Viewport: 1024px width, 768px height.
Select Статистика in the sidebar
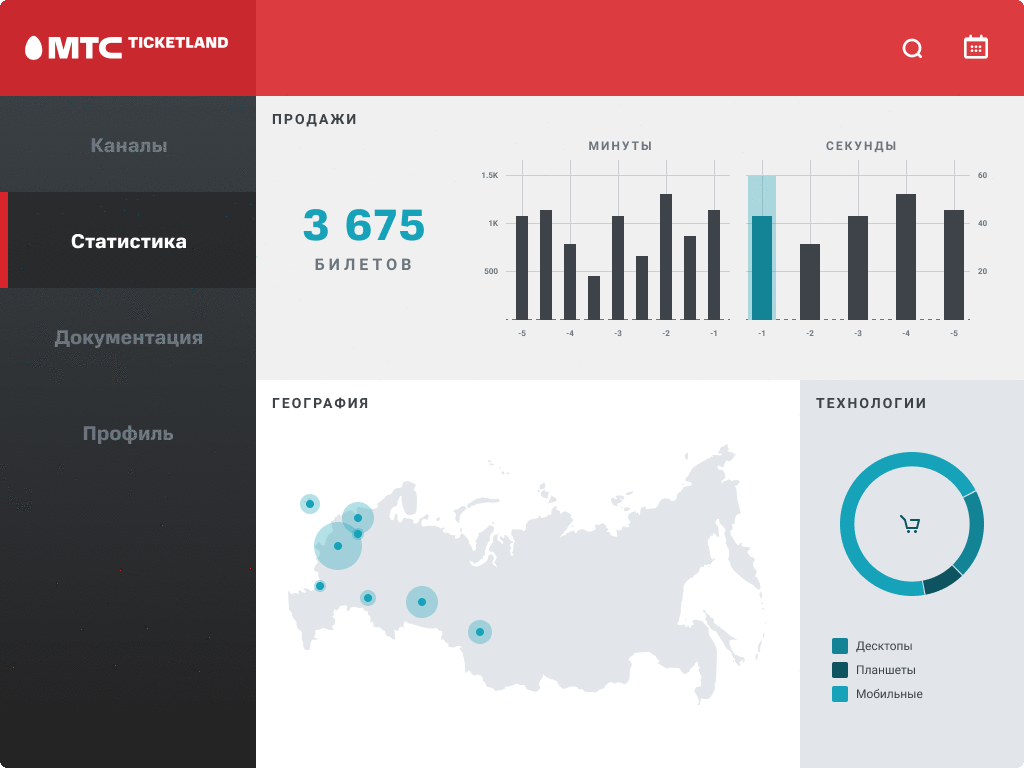tap(128, 241)
